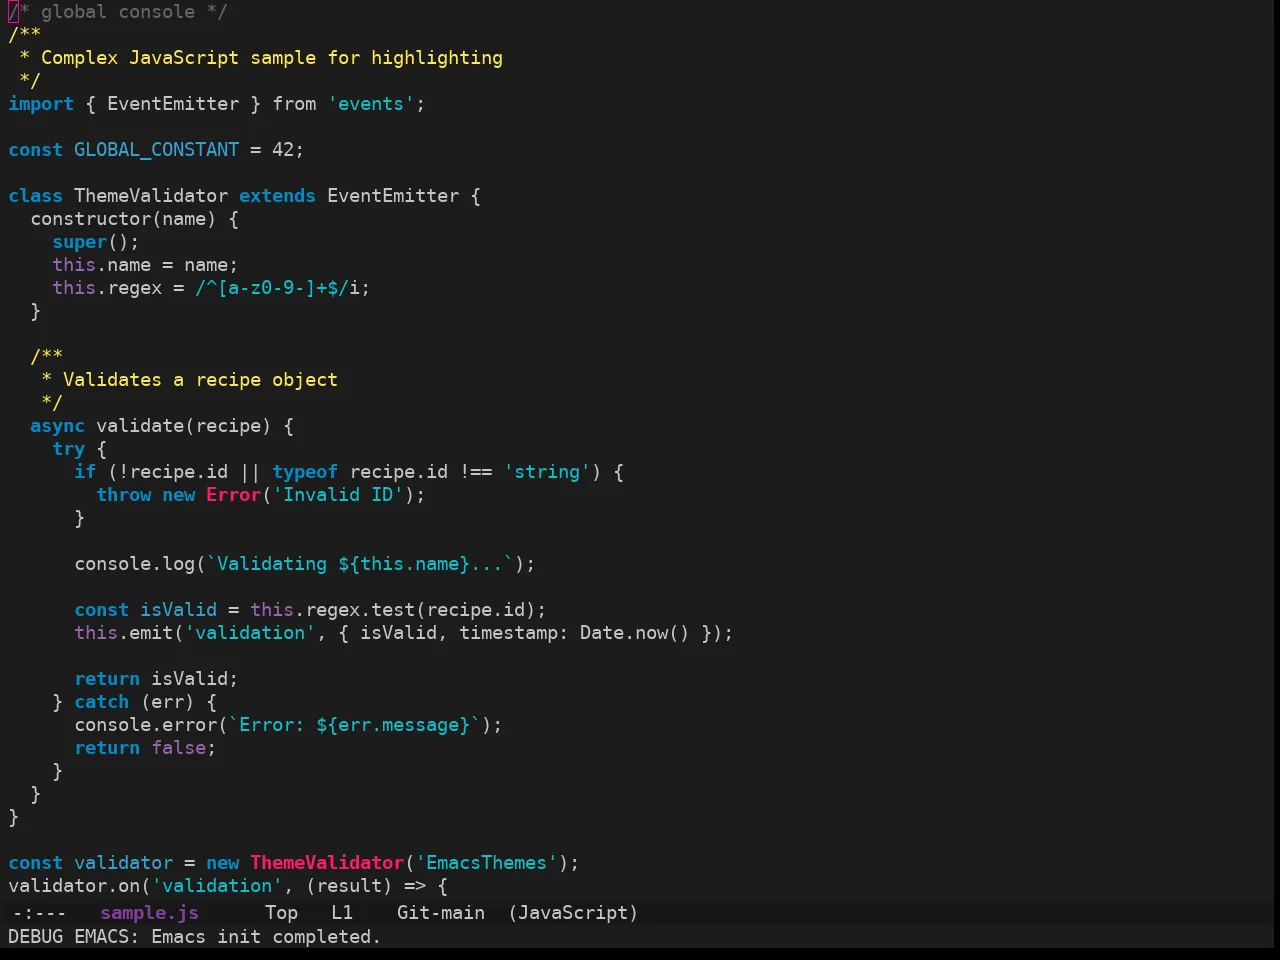Click the number 42 in the constant declaration

tap(283, 150)
